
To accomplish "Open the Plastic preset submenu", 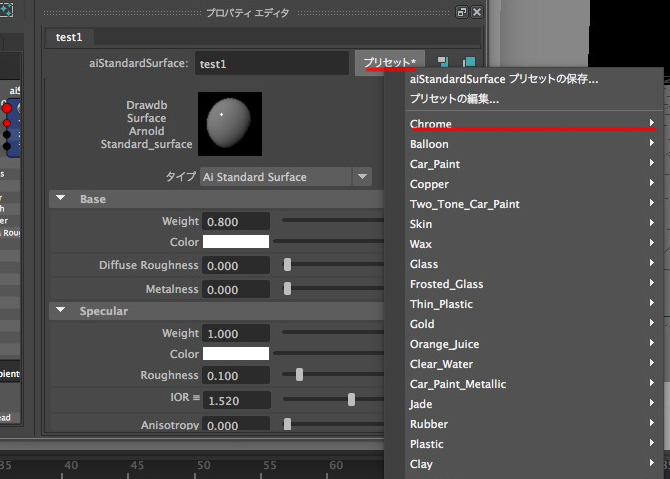I will [532, 444].
